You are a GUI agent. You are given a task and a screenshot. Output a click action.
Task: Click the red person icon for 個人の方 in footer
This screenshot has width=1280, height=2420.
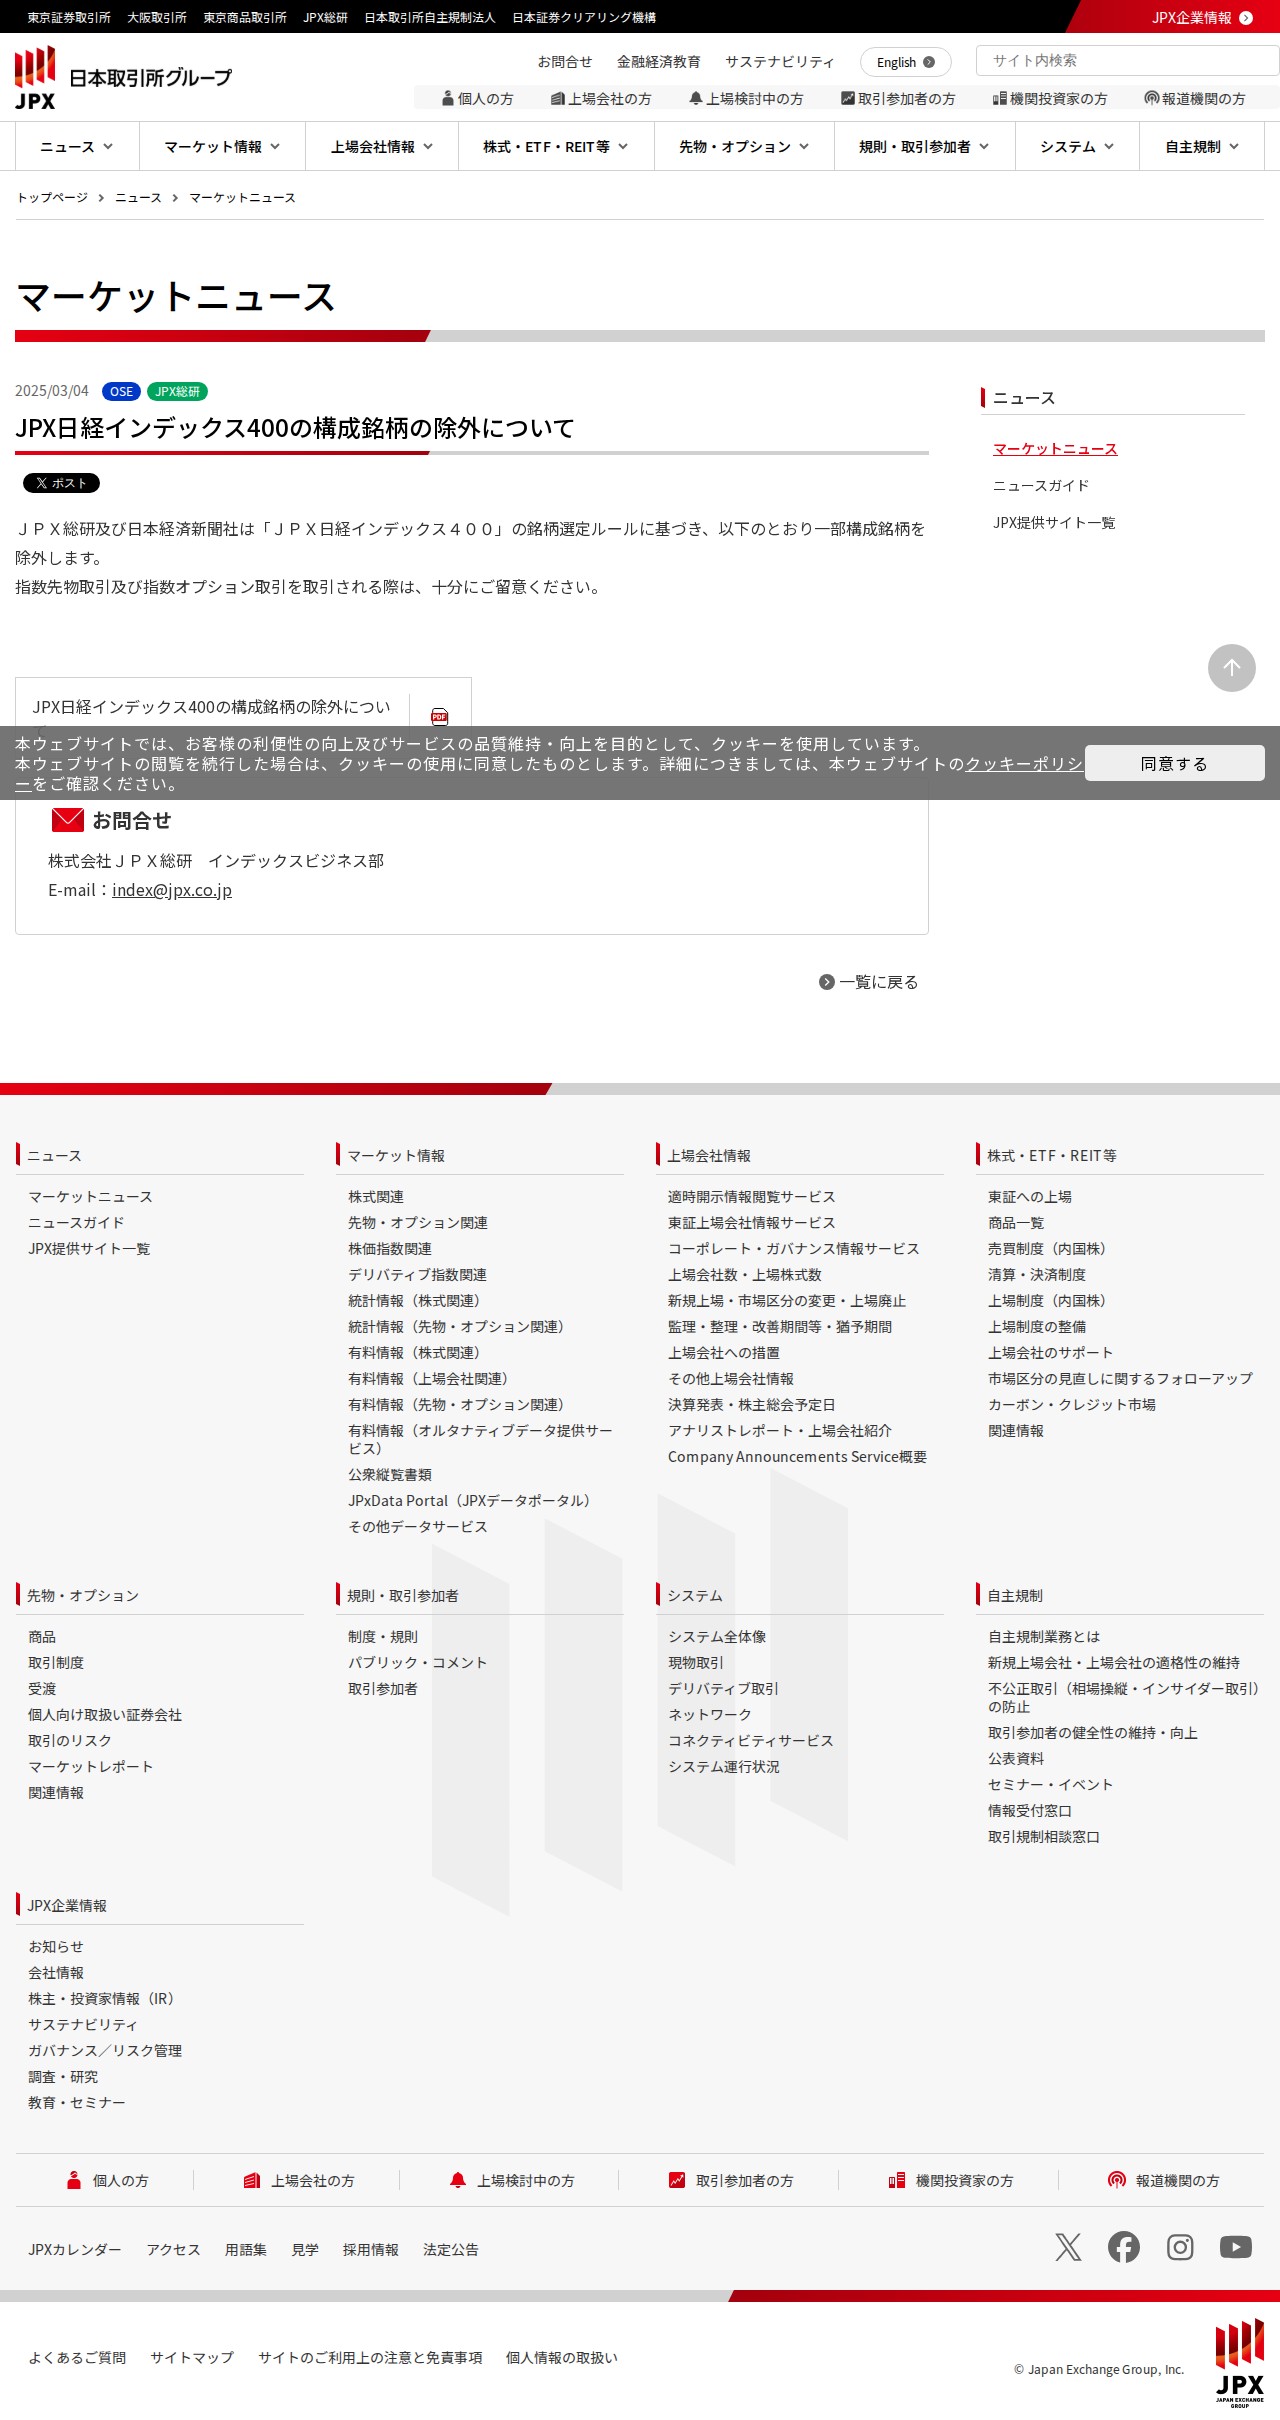click(73, 2180)
